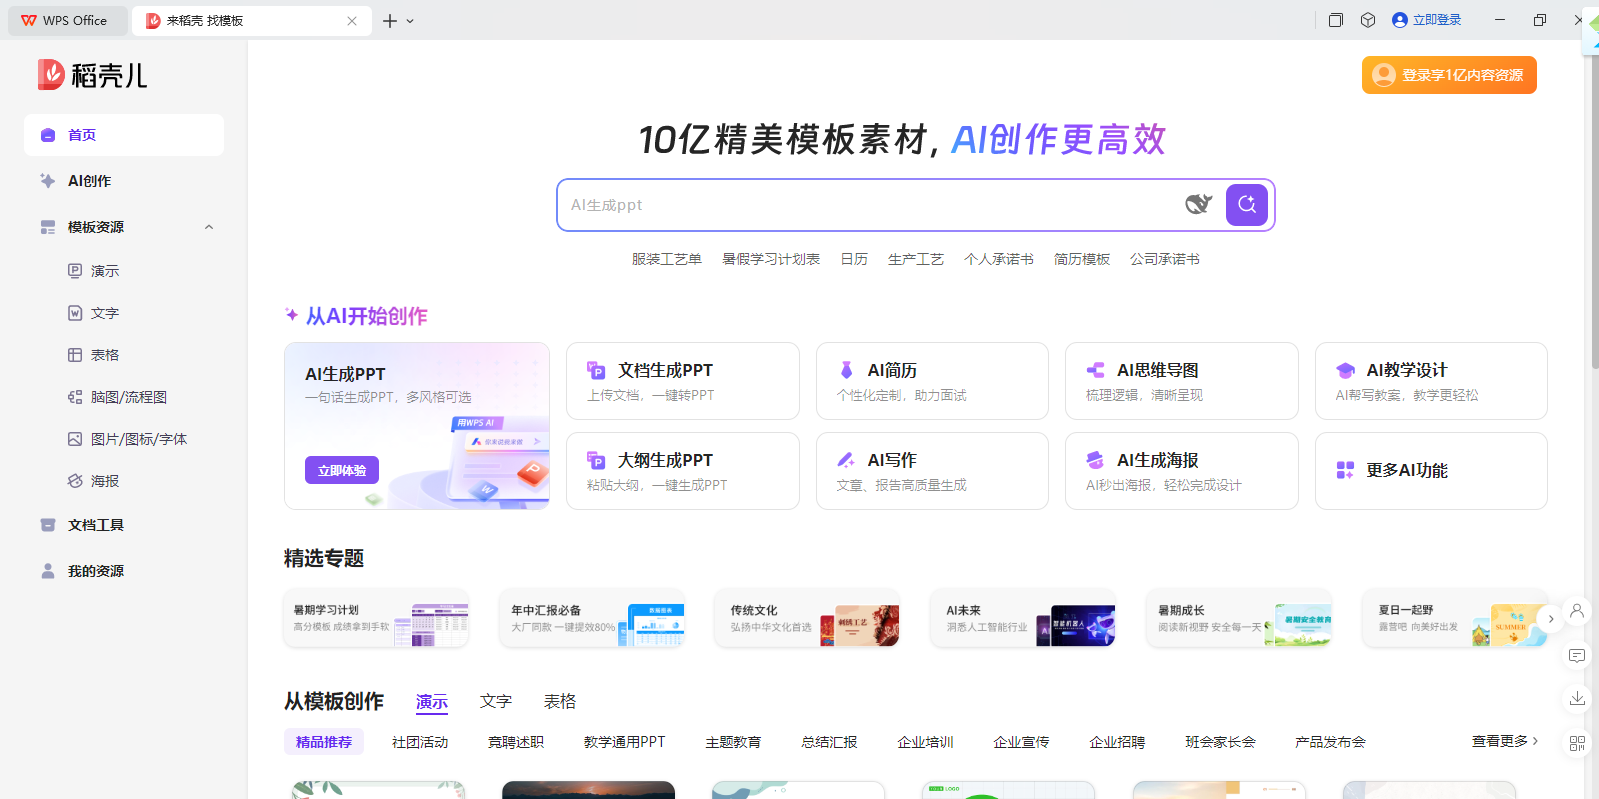
Task: Click the 登录享1亿内容资源 button
Action: tap(1449, 75)
